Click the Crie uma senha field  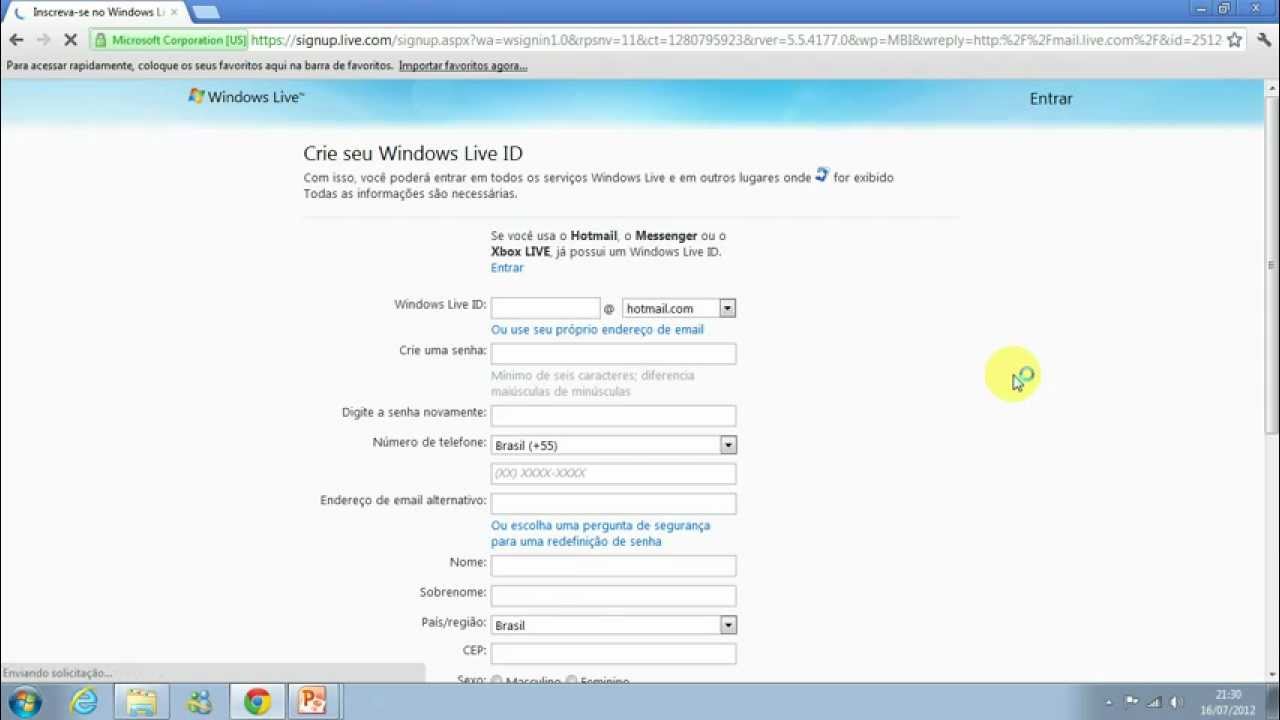(613, 353)
